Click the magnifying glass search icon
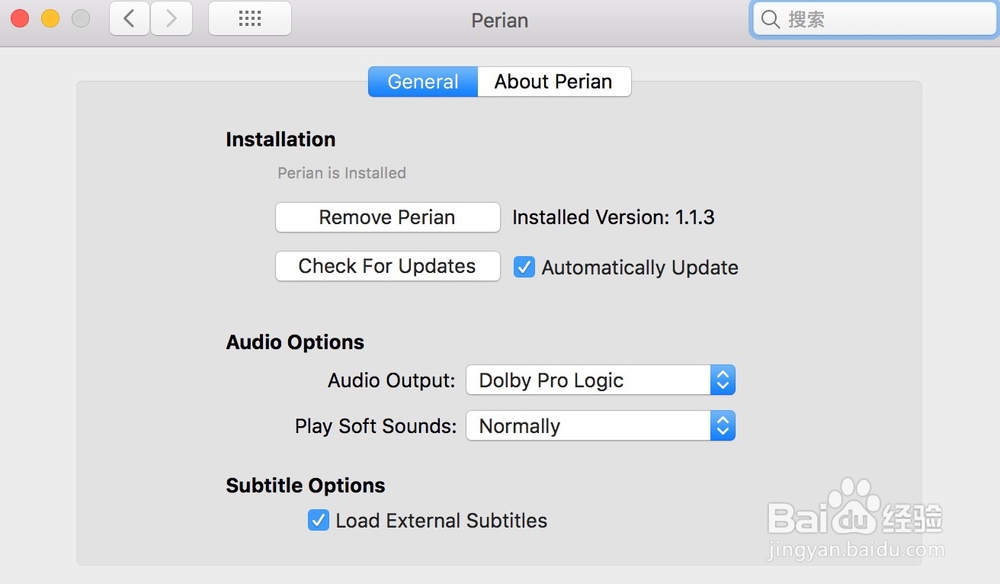Image resolution: width=1000 pixels, height=584 pixels. tap(770, 19)
